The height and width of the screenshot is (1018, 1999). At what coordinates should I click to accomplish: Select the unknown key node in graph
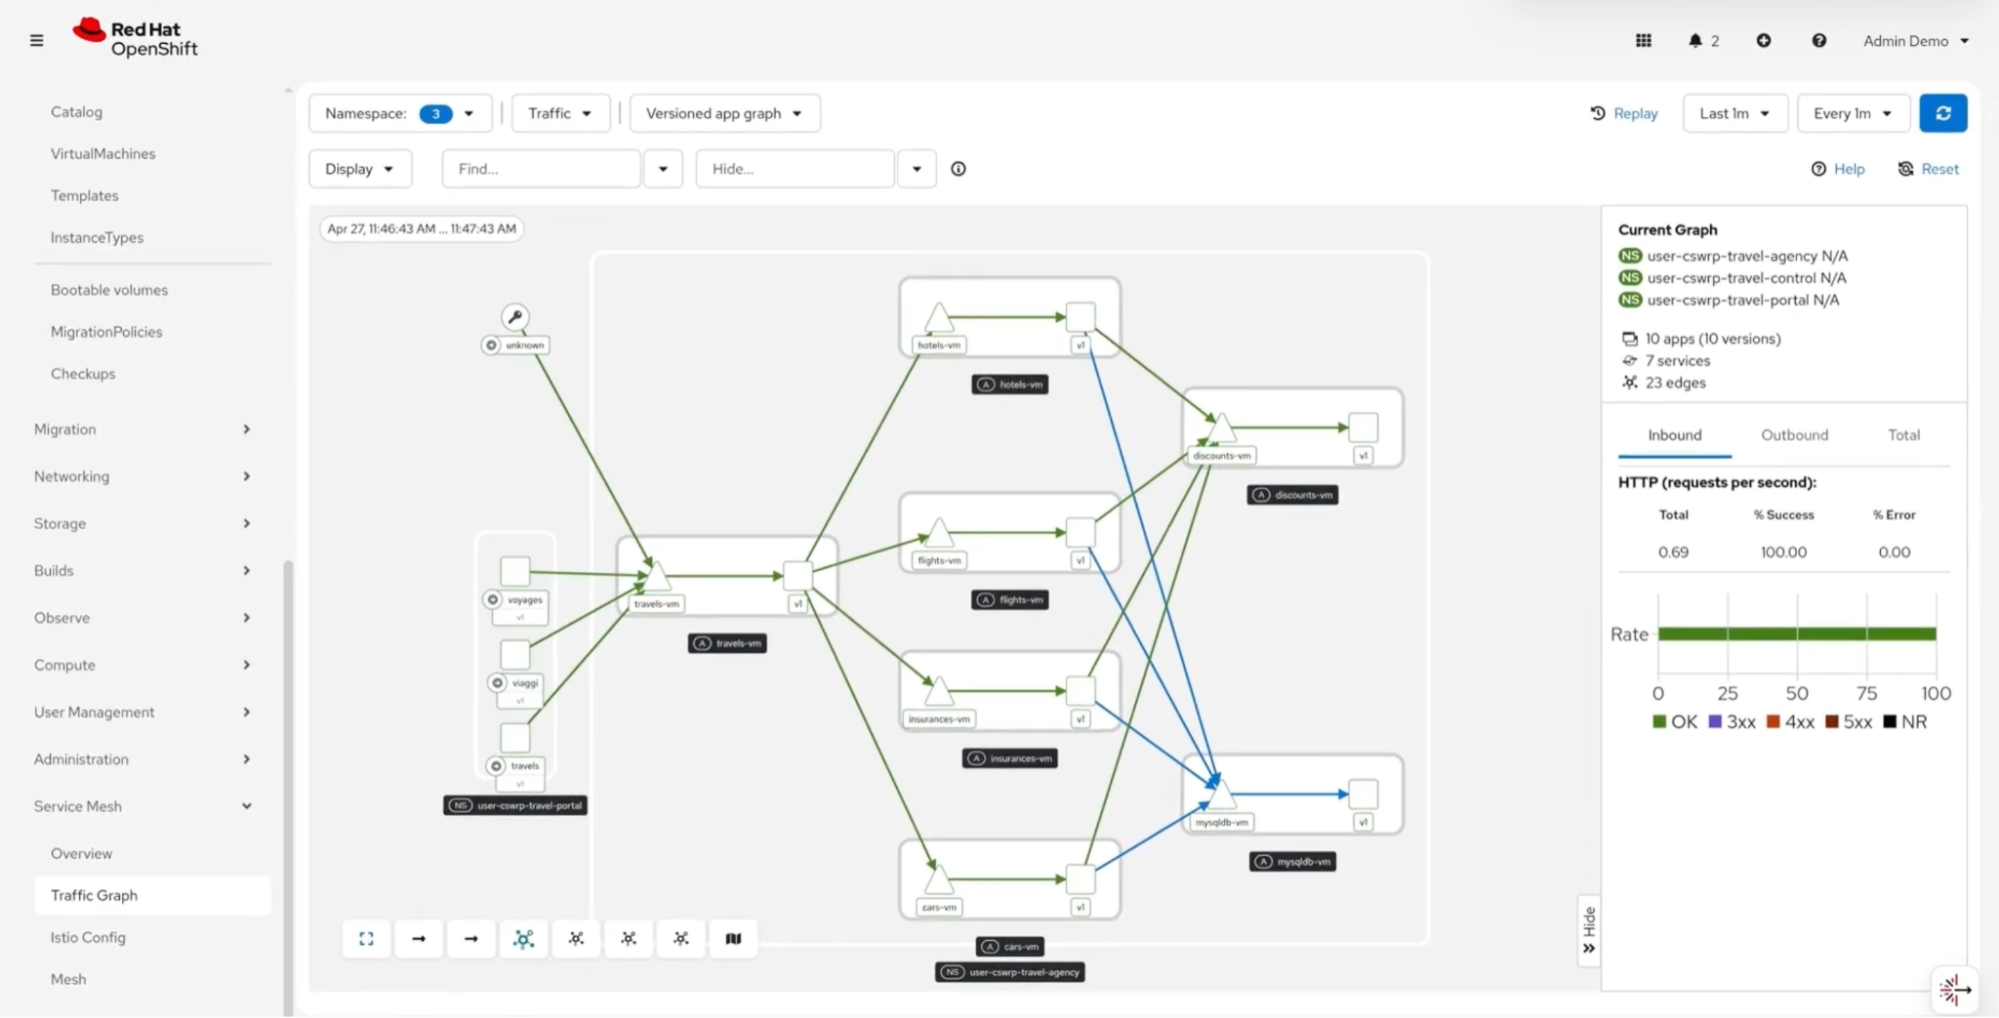[515, 317]
